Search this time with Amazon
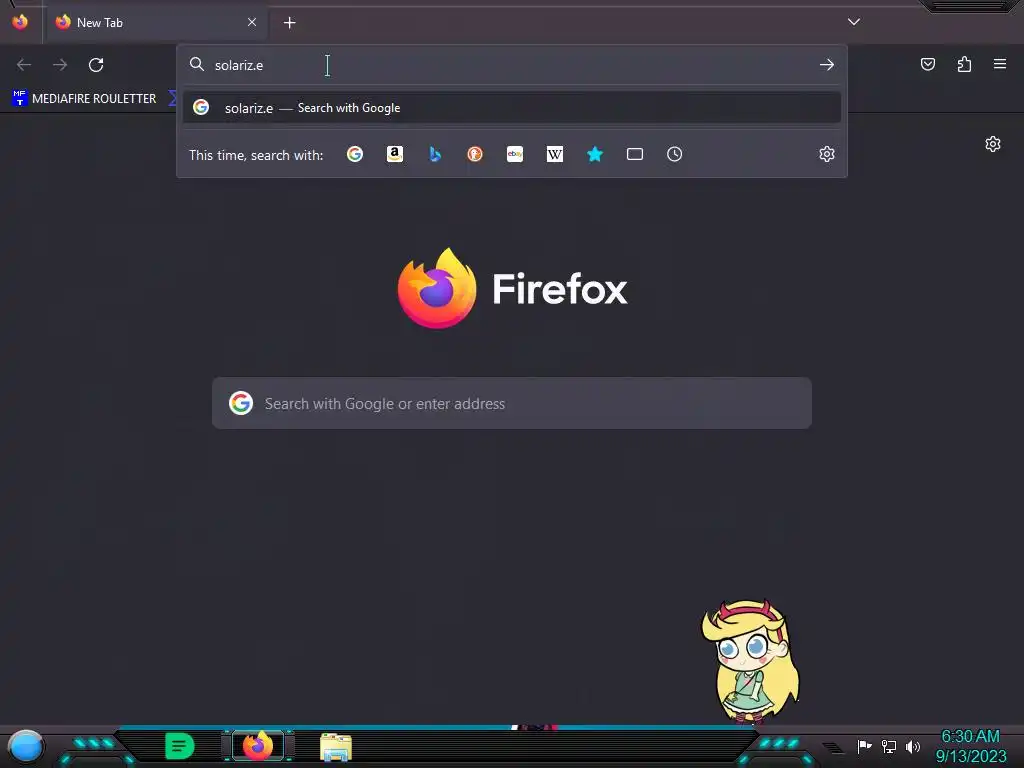The width and height of the screenshot is (1024, 768). point(394,154)
